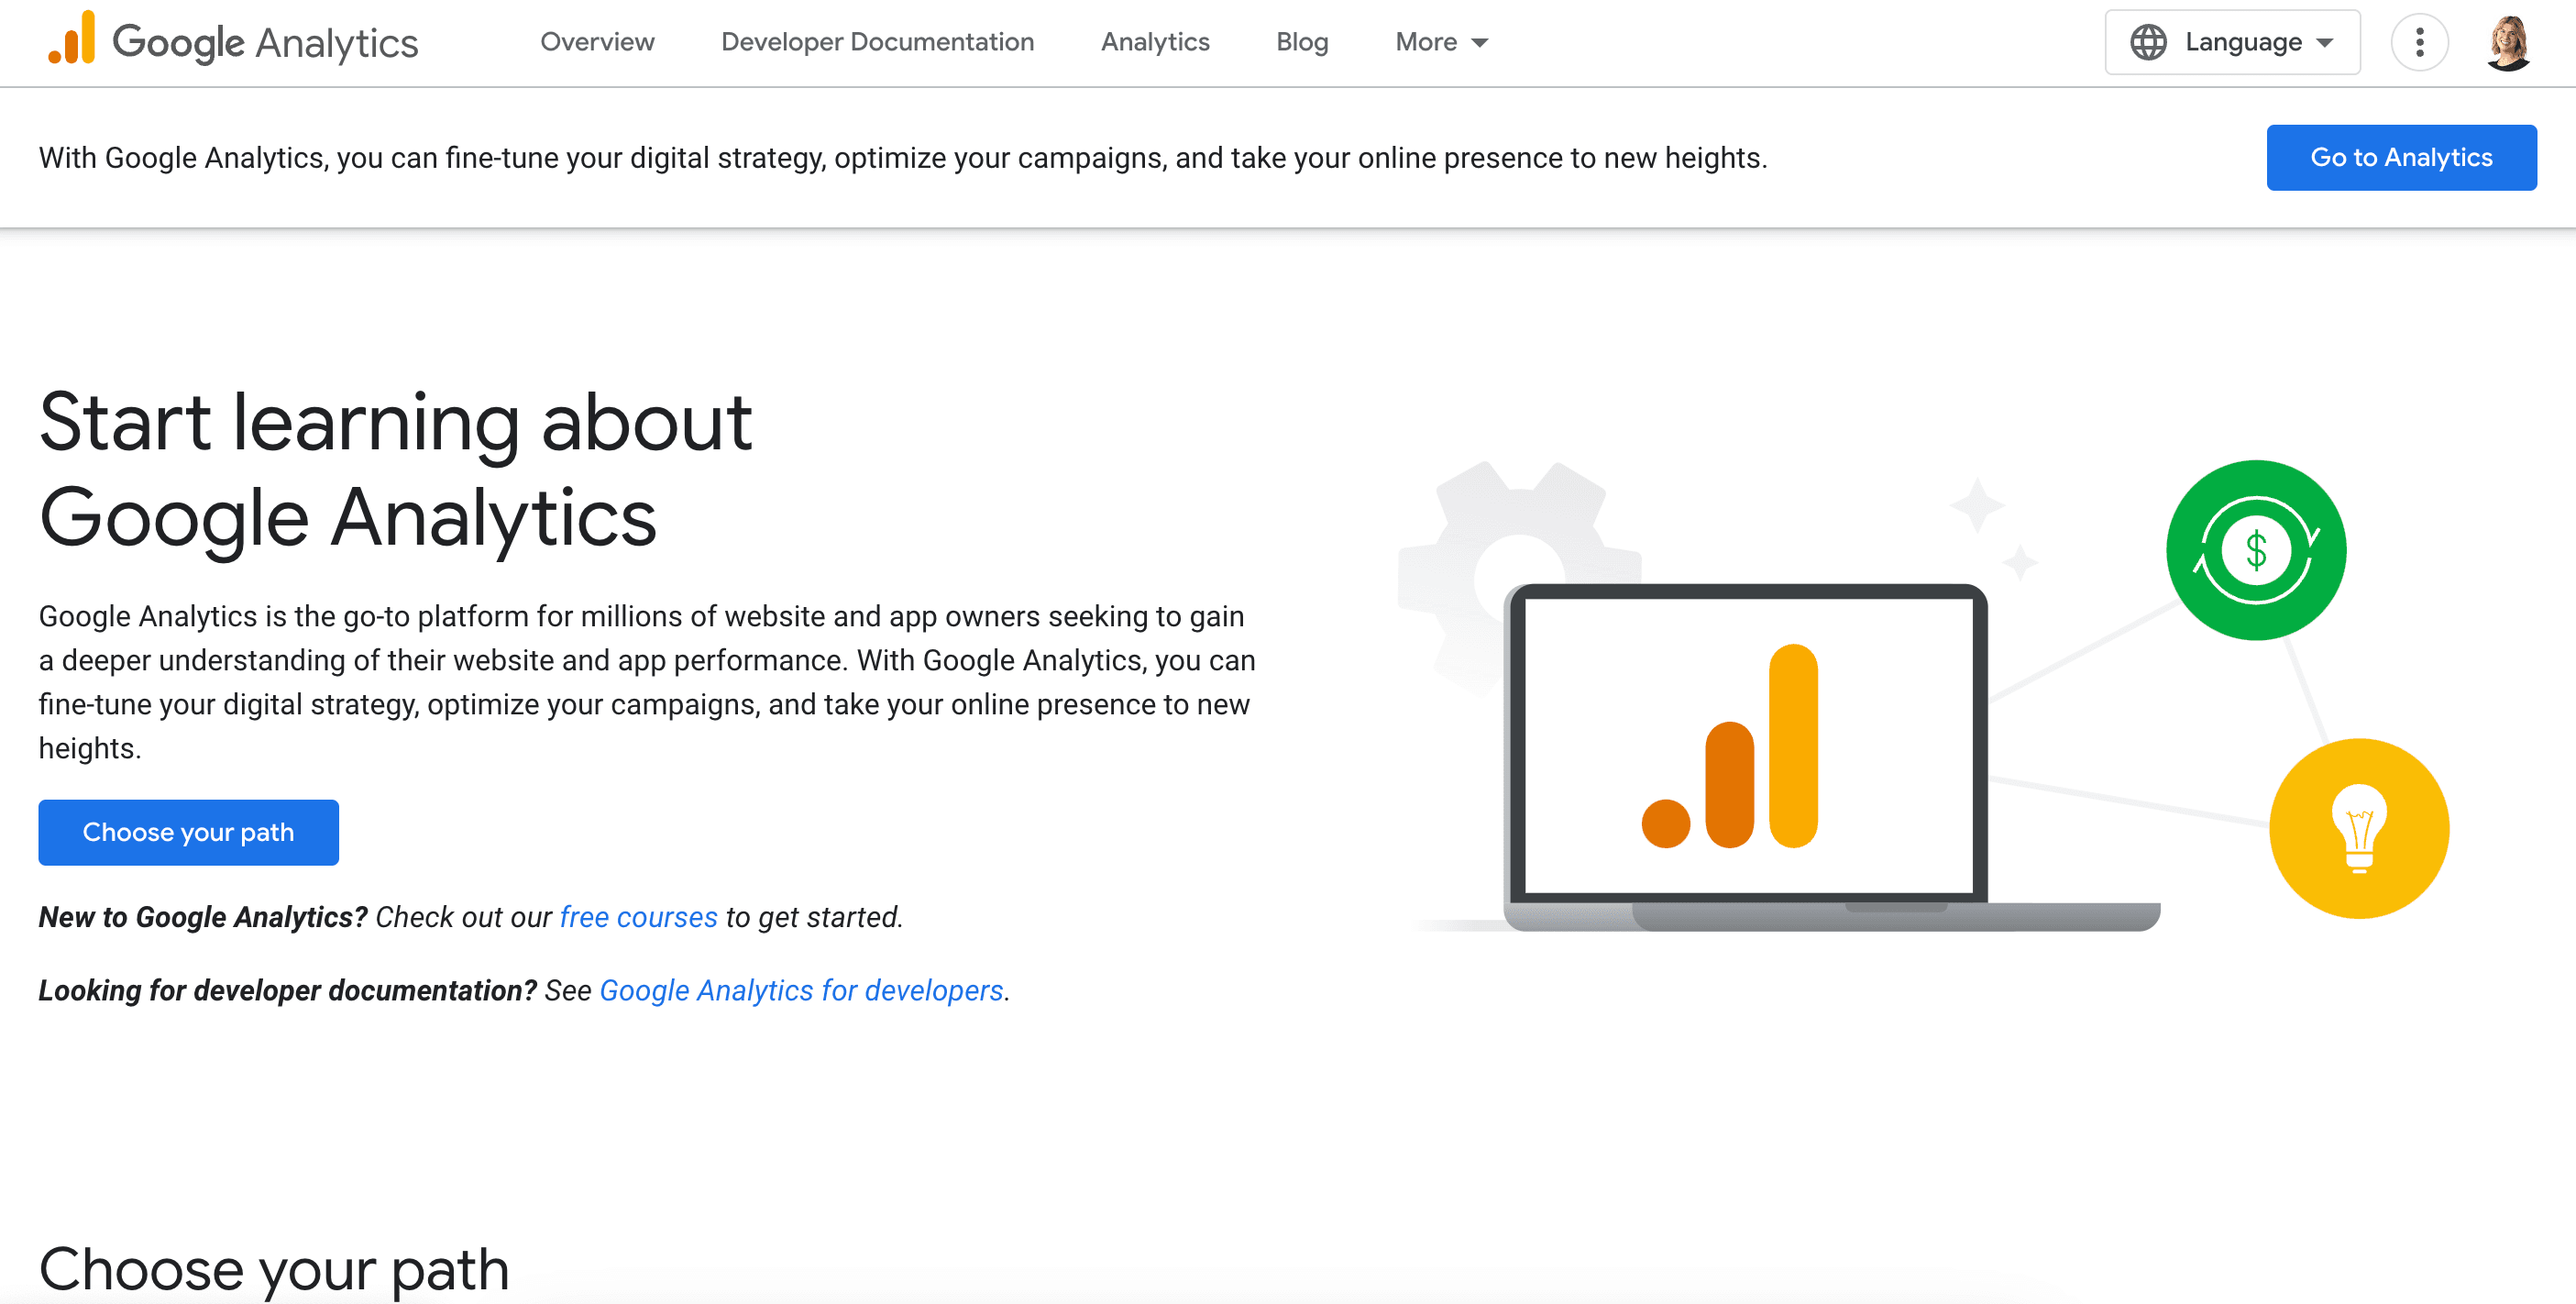Click the Google Analytics wordmark text
The image size is (2576, 1304).
[265, 42]
